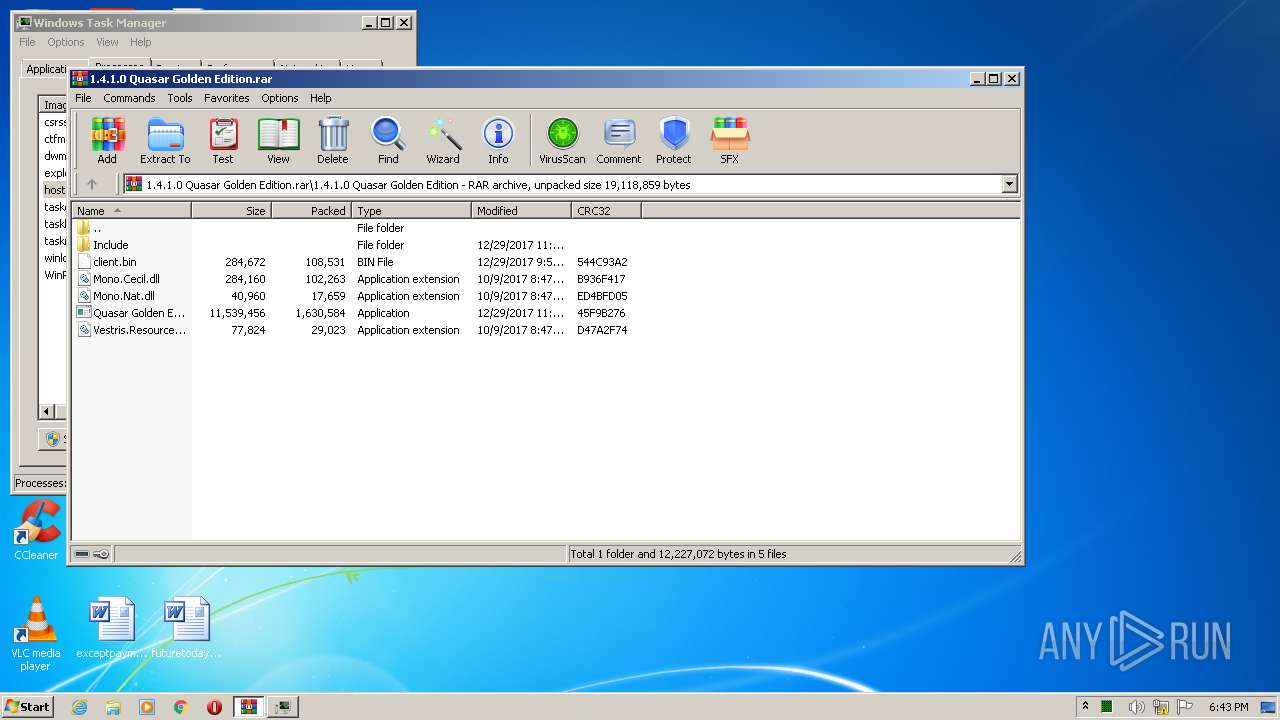This screenshot has height=720, width=1280.
Task: Launch Chrome from the taskbar
Action: 181,707
